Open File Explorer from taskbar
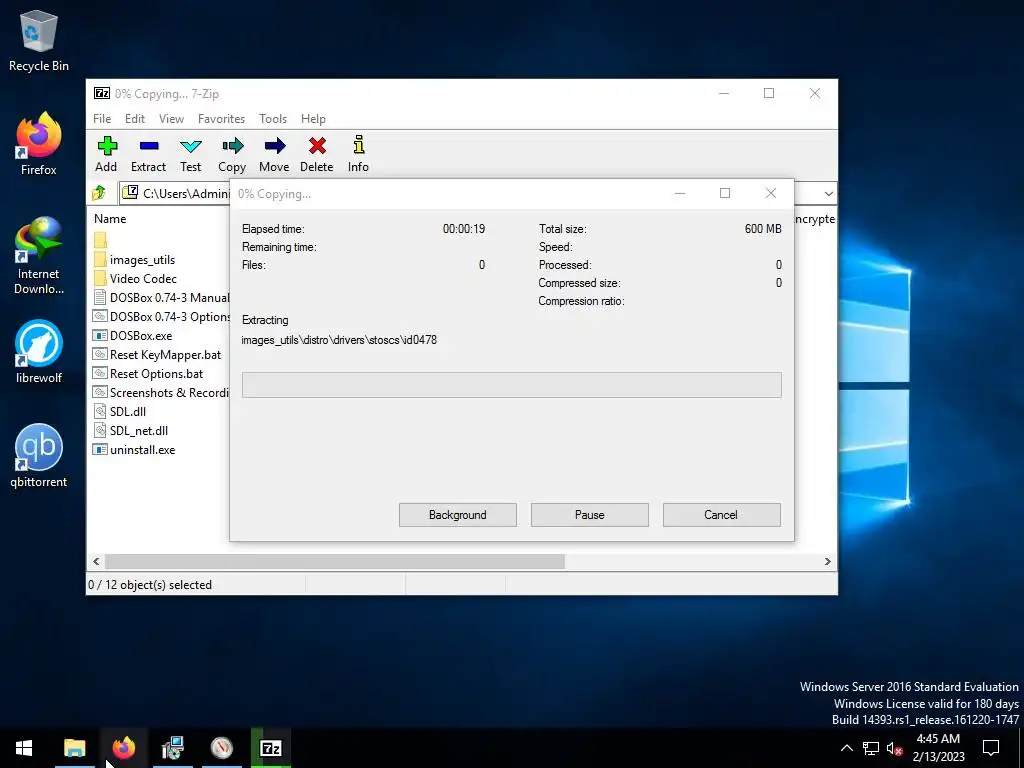 [x=74, y=748]
